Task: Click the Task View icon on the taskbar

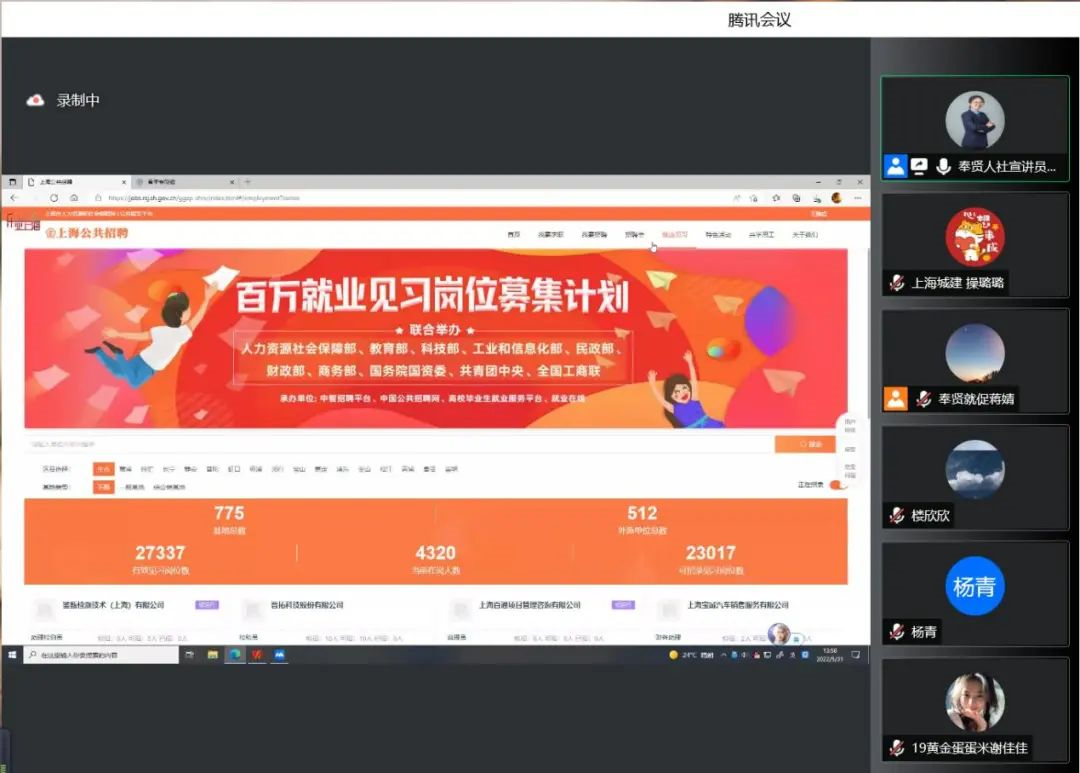Action: click(x=190, y=655)
